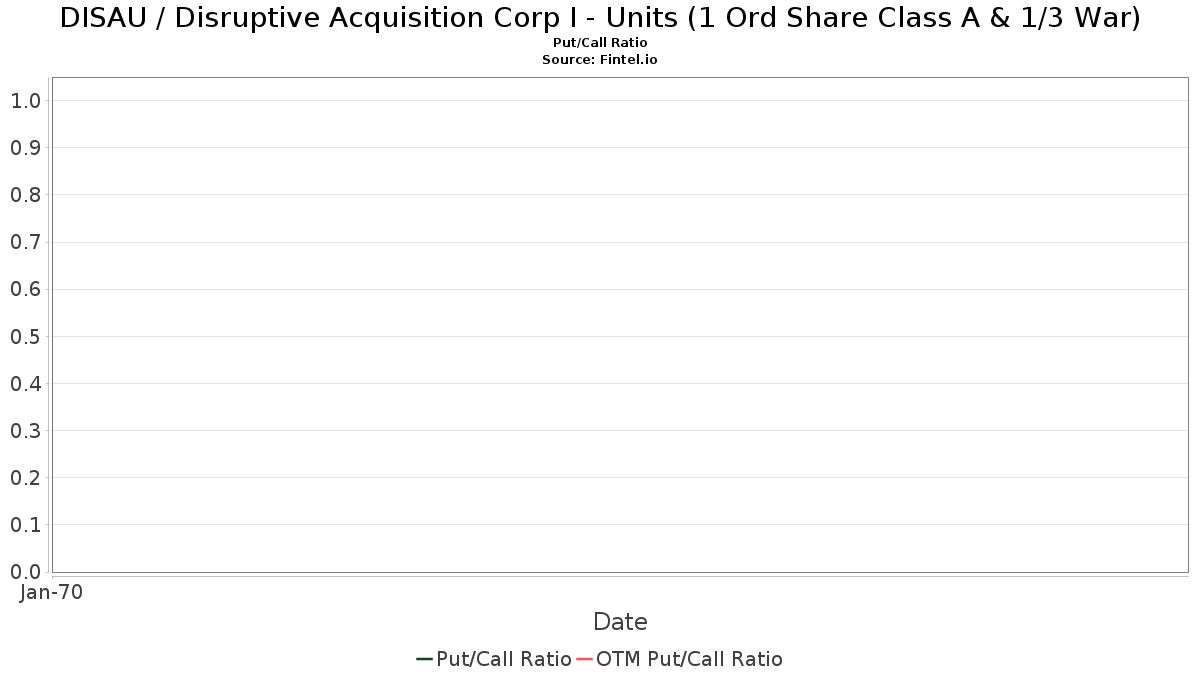The width and height of the screenshot is (1200, 675).
Task: Click the Put/Call Ratio subtitle
Action: (600, 43)
